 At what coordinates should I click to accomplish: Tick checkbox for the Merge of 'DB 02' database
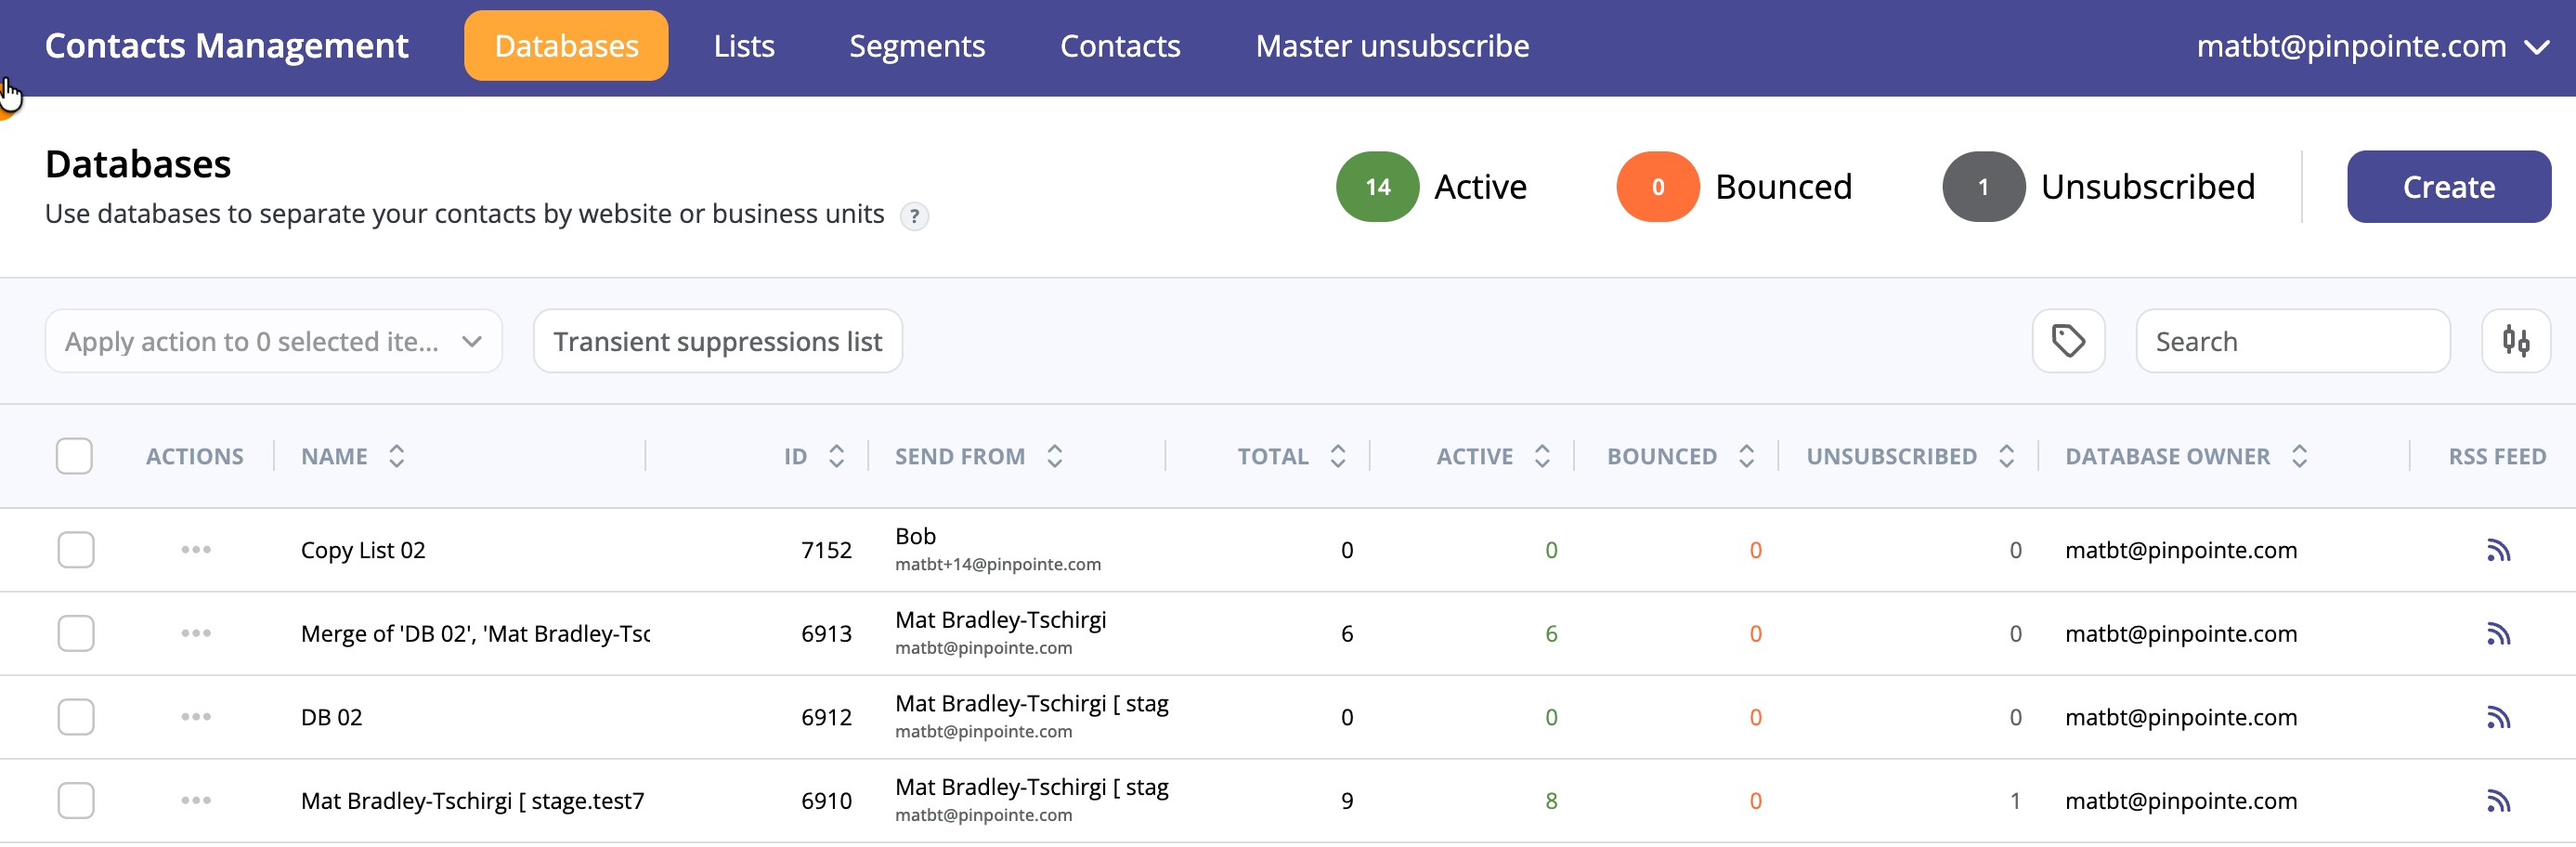click(76, 634)
